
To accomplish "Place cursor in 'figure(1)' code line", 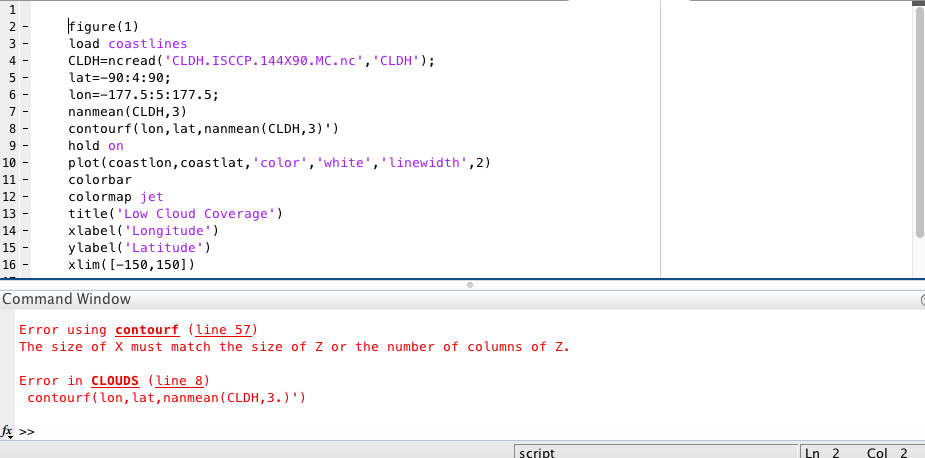I will tap(103, 27).
